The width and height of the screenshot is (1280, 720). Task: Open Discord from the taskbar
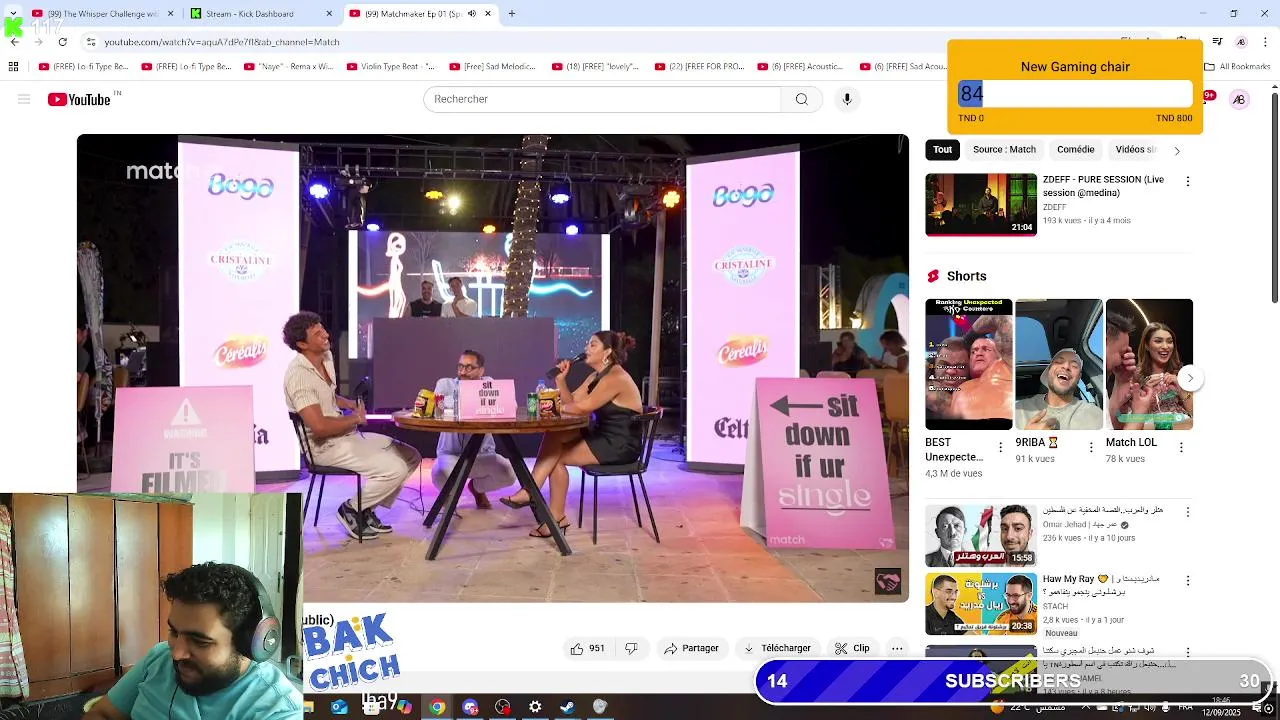coord(470,707)
